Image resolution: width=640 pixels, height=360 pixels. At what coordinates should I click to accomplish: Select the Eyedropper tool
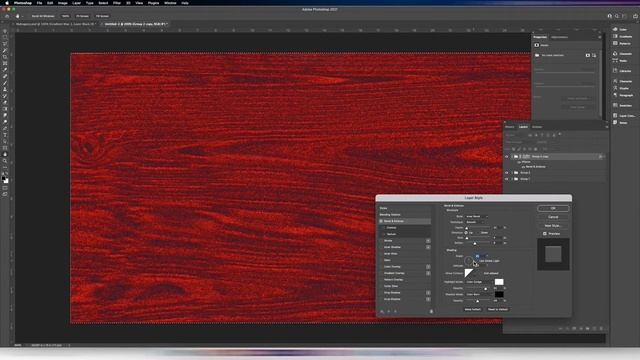pyautogui.click(x=5, y=70)
